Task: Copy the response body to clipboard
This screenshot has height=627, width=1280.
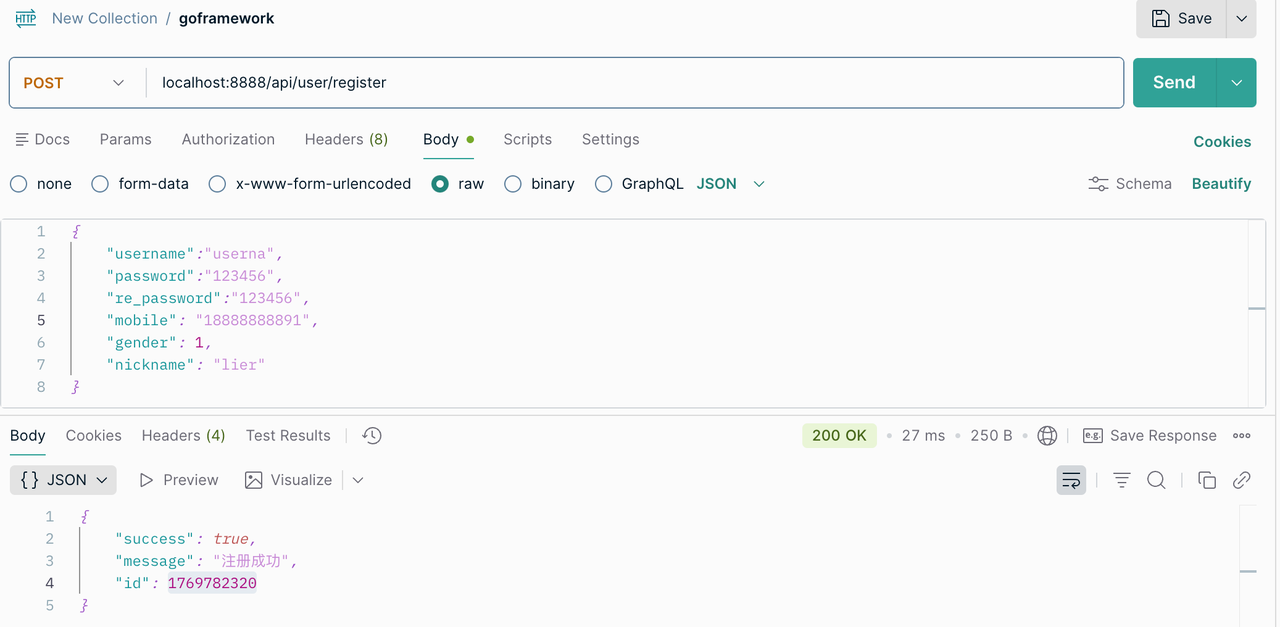Action: coord(1207,480)
